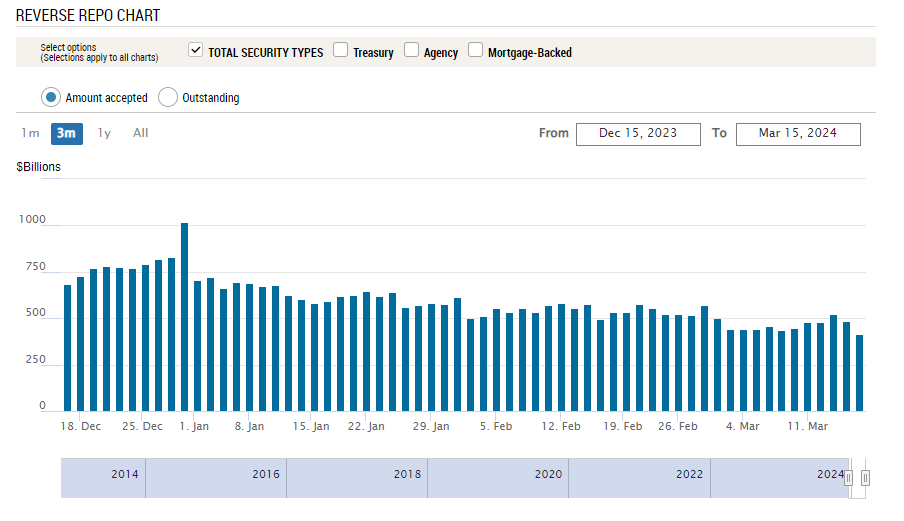Grab the left navigator handle near 2024

click(x=848, y=478)
